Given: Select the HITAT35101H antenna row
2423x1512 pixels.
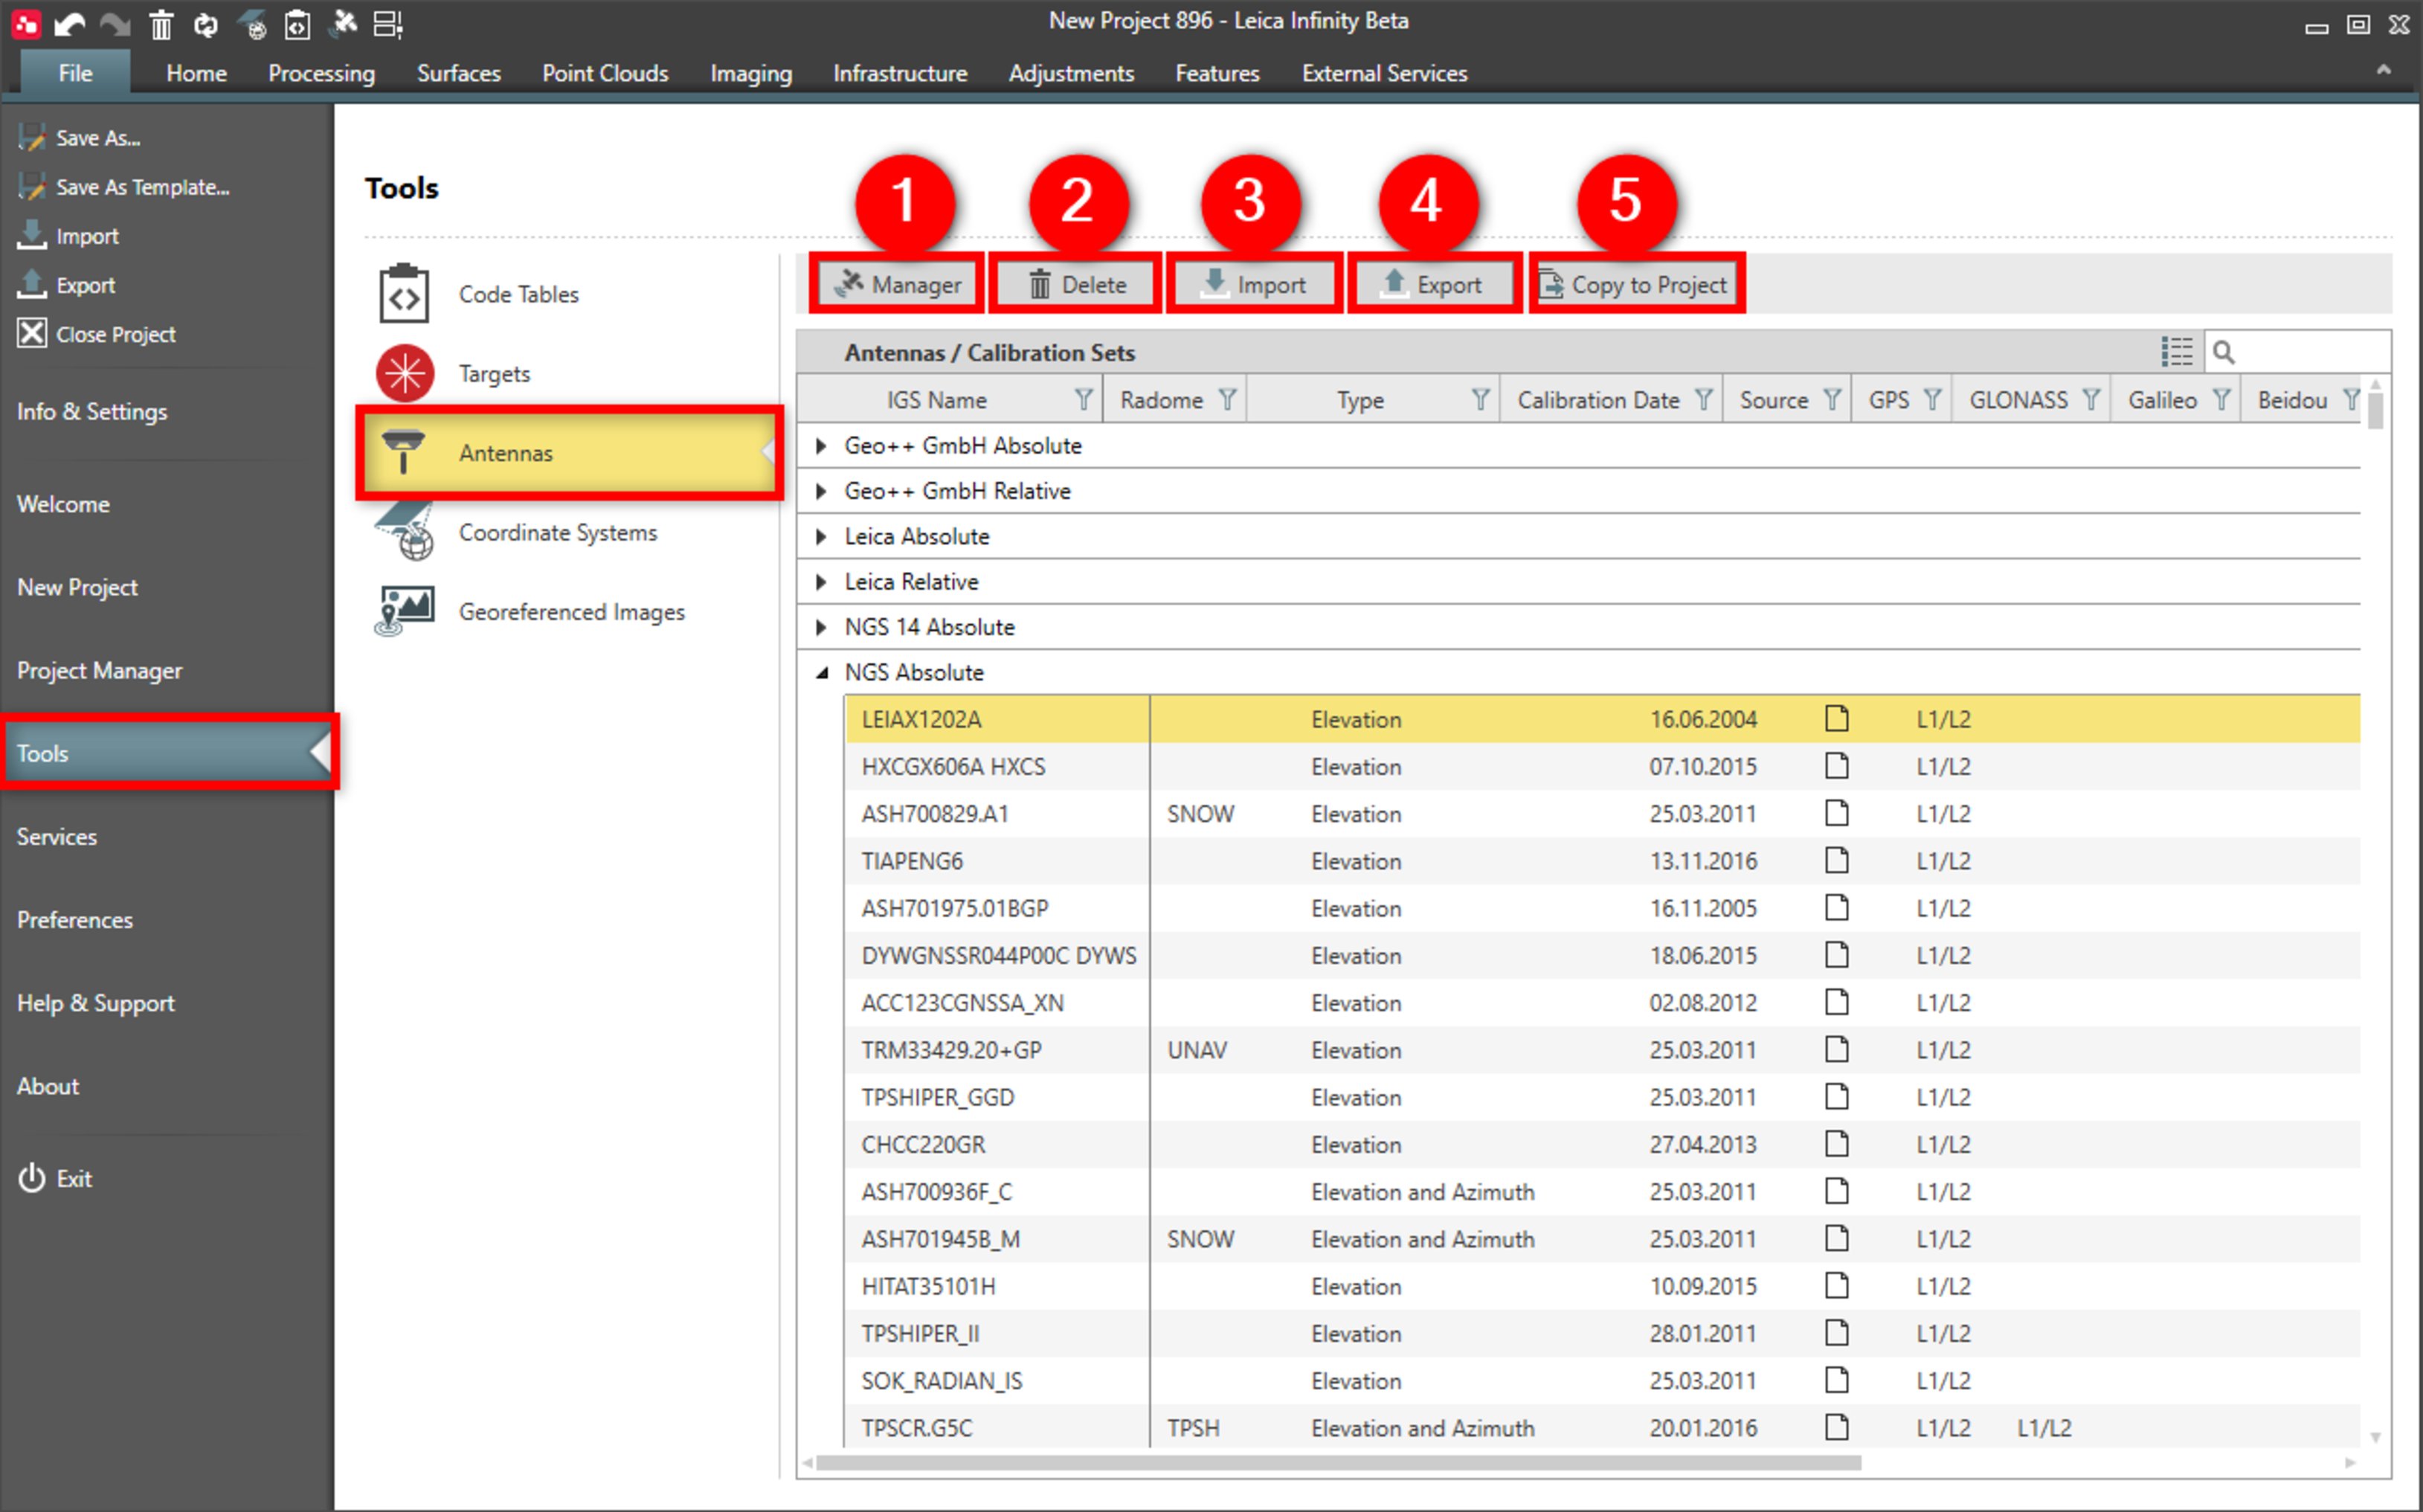Looking at the screenshot, I should point(1603,1286).
